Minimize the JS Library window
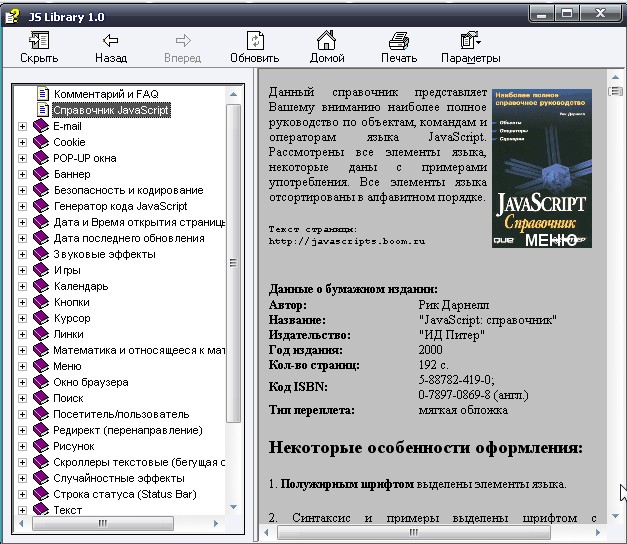The height and width of the screenshot is (544, 627). (542, 14)
